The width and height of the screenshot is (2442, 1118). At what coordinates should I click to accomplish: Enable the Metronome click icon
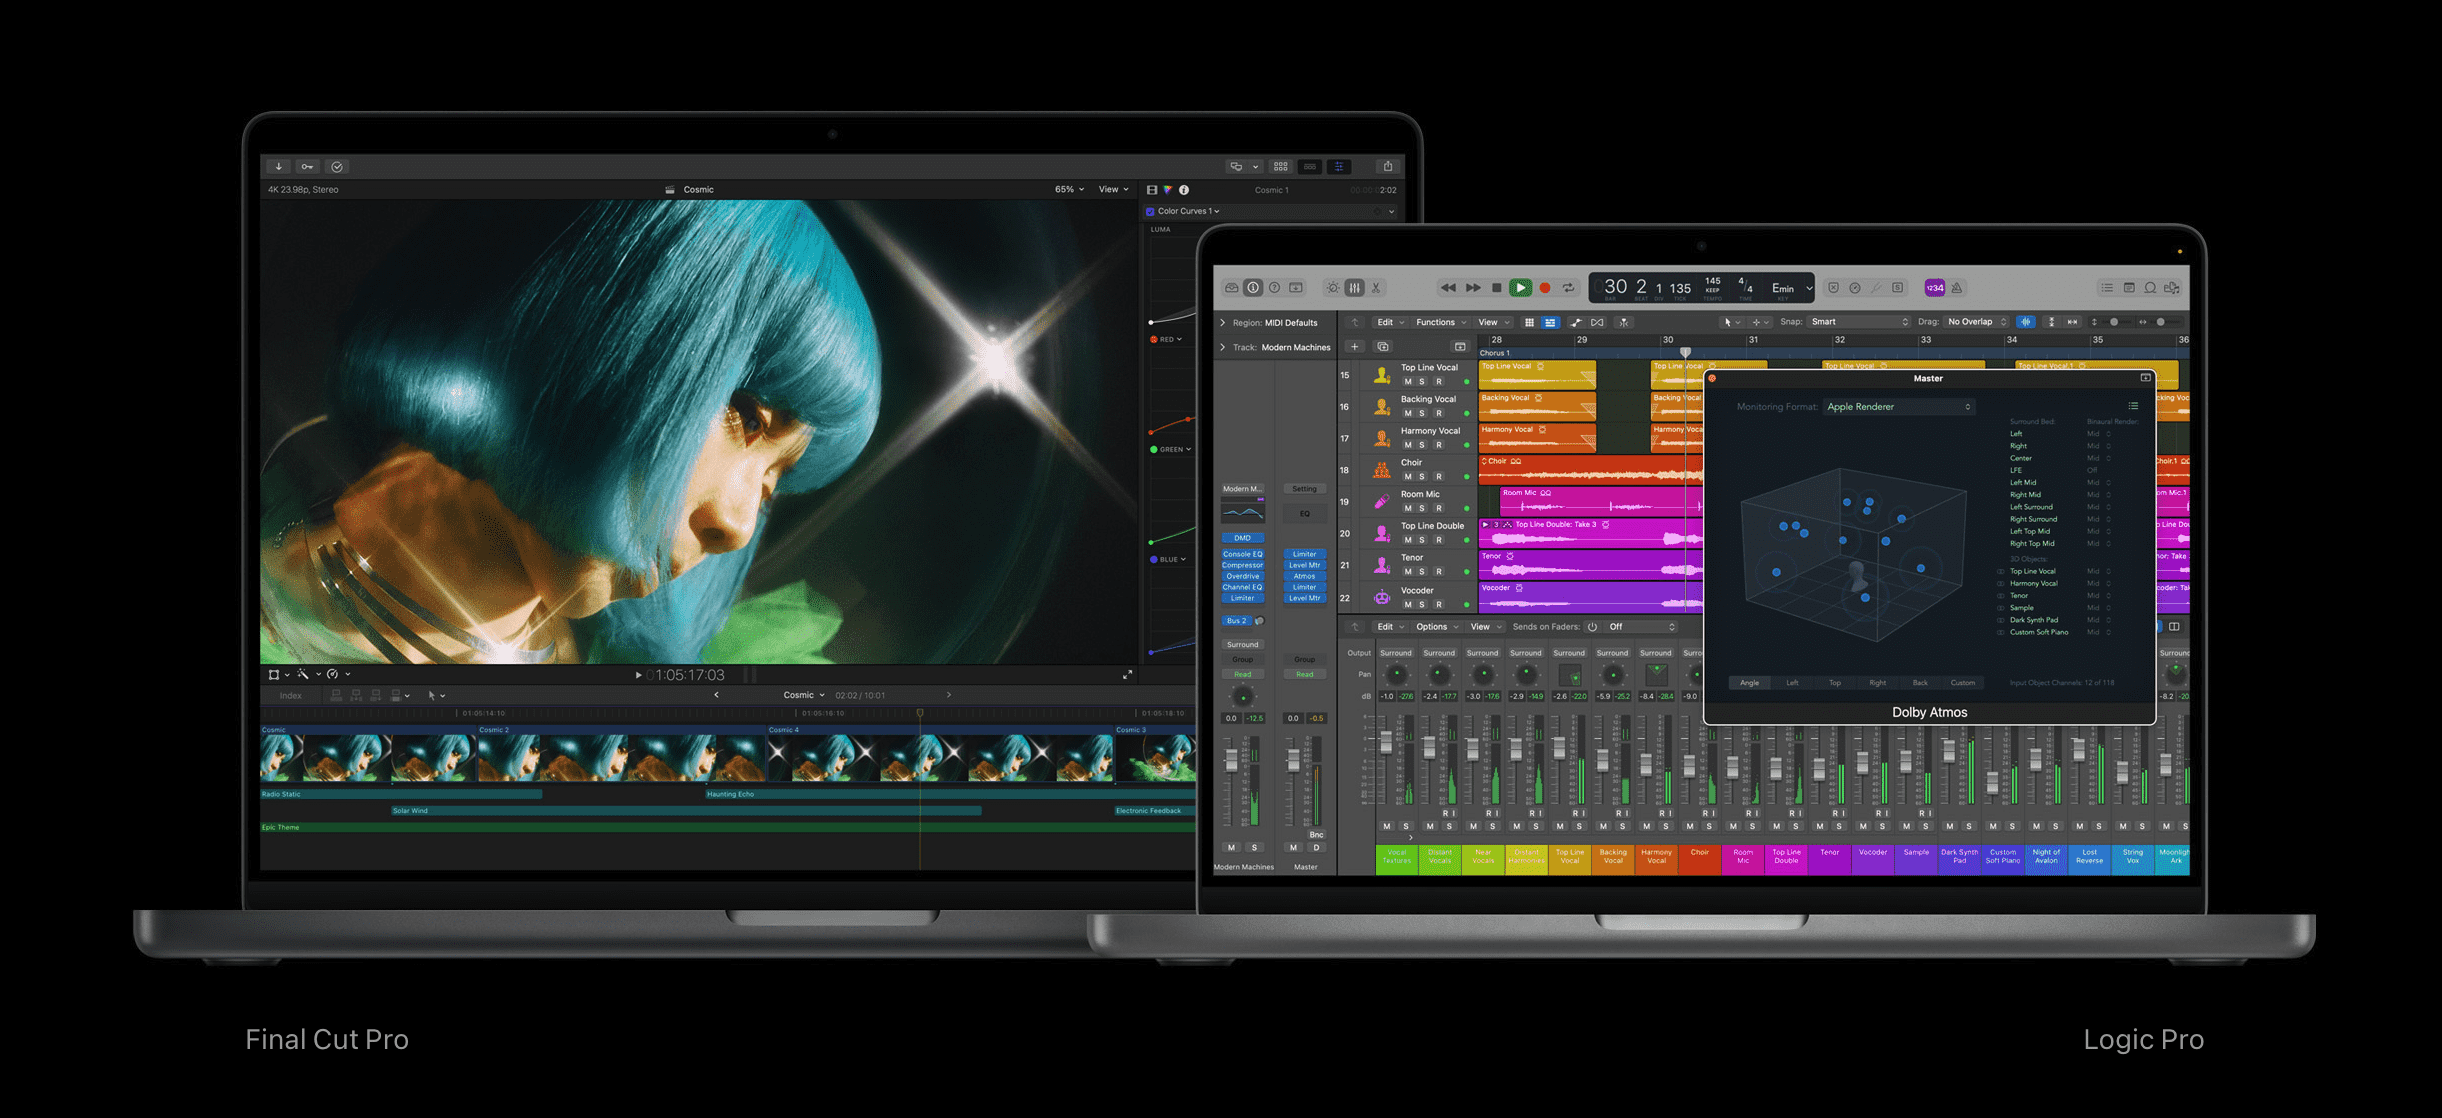(1957, 288)
